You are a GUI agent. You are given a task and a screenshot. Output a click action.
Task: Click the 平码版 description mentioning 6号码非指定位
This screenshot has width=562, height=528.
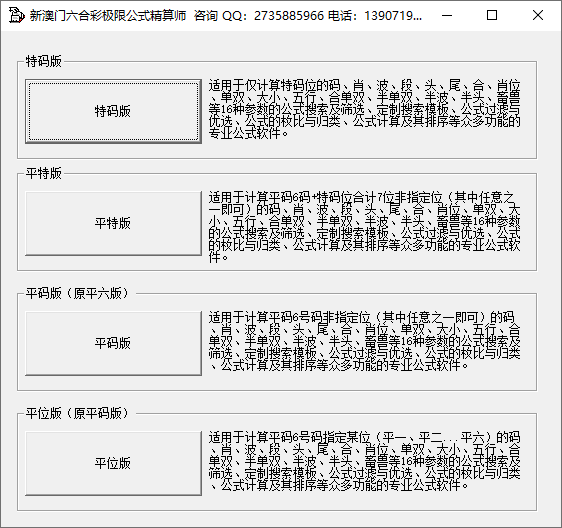(365, 341)
